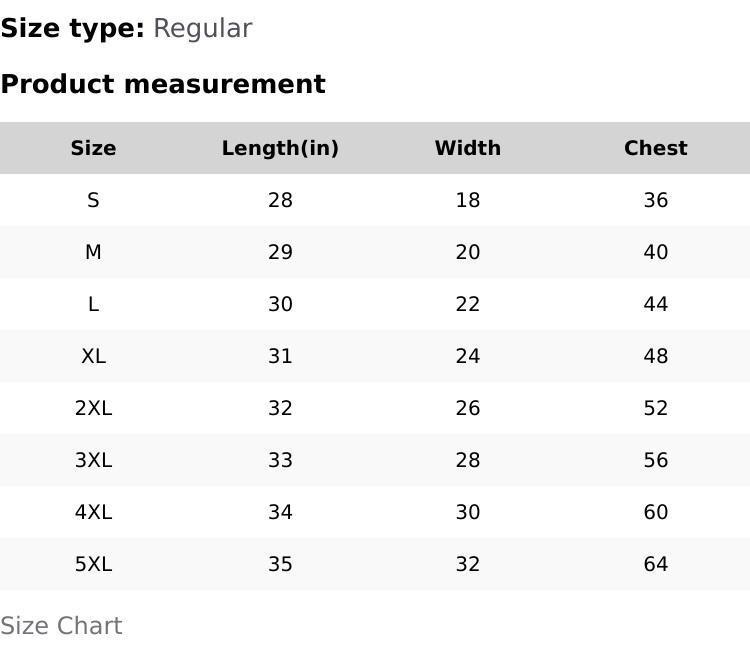Click the Product measurement heading
Viewport: 750px width, 662px height.
coord(163,84)
